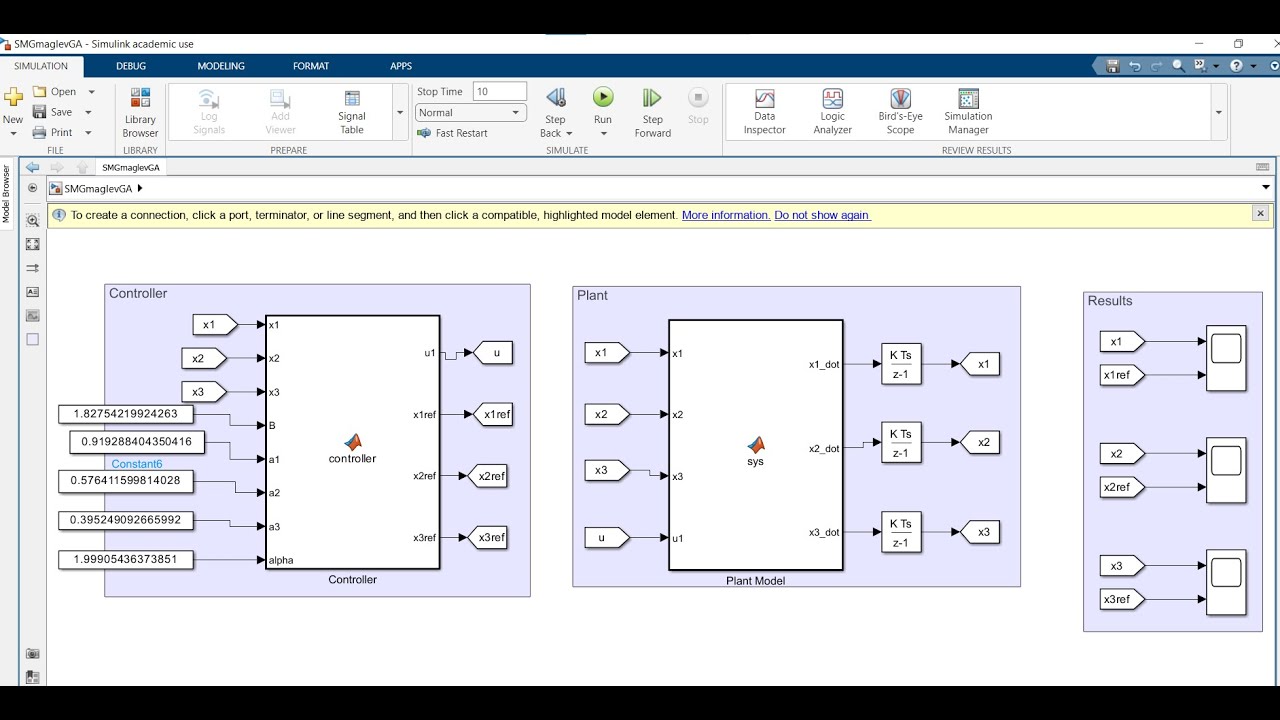
Task: Click the Print icon in the File section
Action: pyautogui.click(x=40, y=132)
